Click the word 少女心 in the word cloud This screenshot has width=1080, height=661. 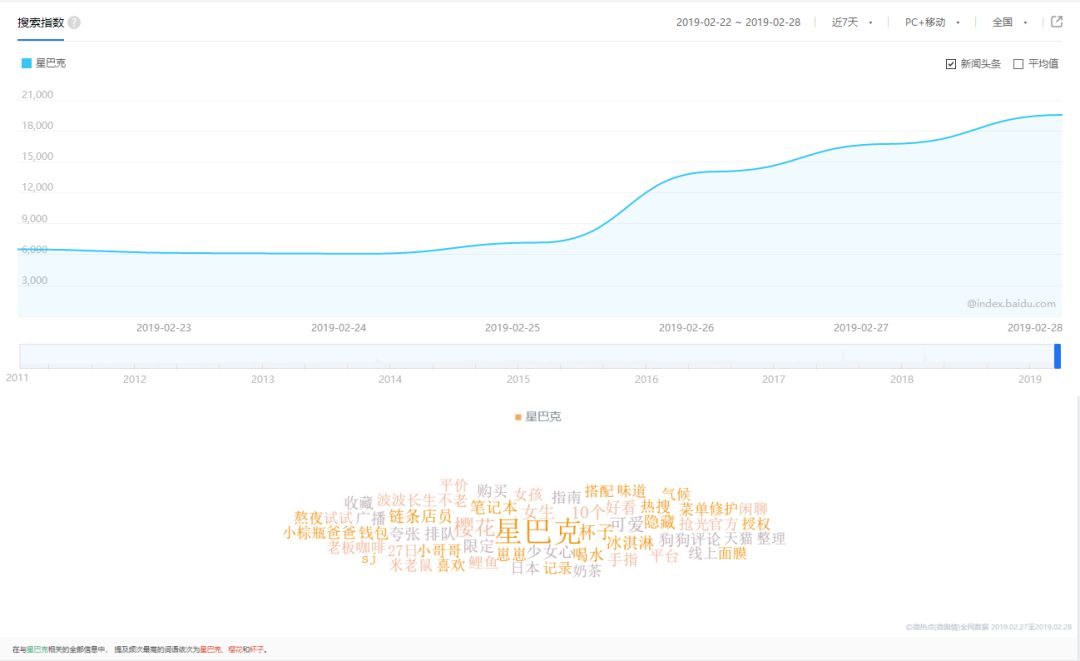click(x=550, y=553)
